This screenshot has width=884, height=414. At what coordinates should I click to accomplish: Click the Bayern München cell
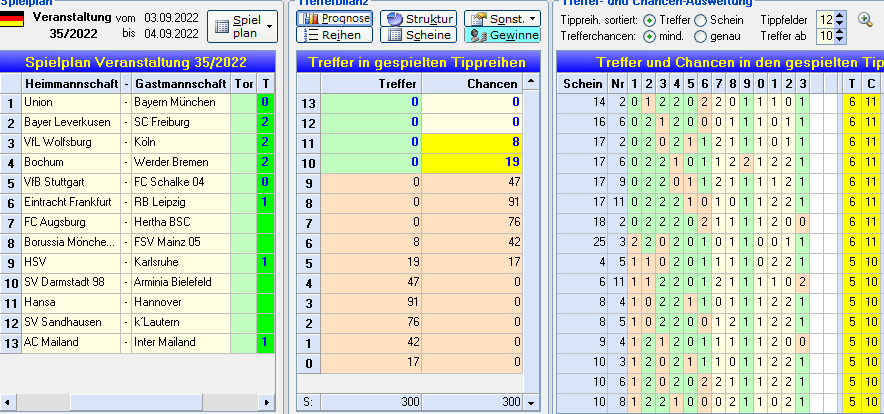pos(181,103)
